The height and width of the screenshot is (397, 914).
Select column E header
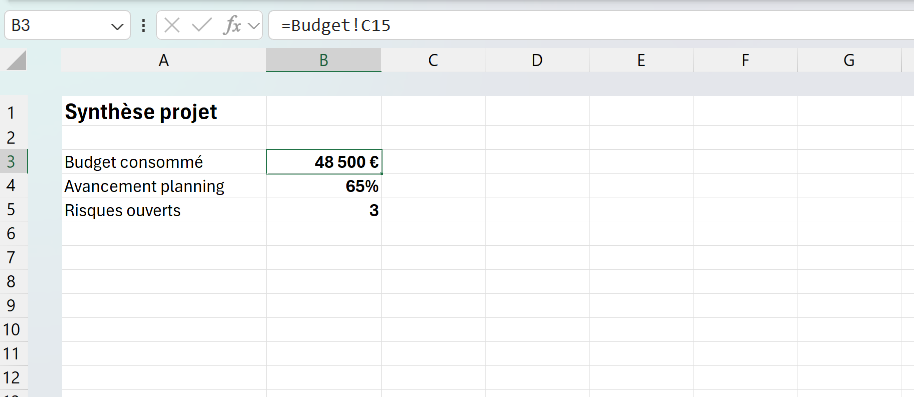(x=641, y=60)
